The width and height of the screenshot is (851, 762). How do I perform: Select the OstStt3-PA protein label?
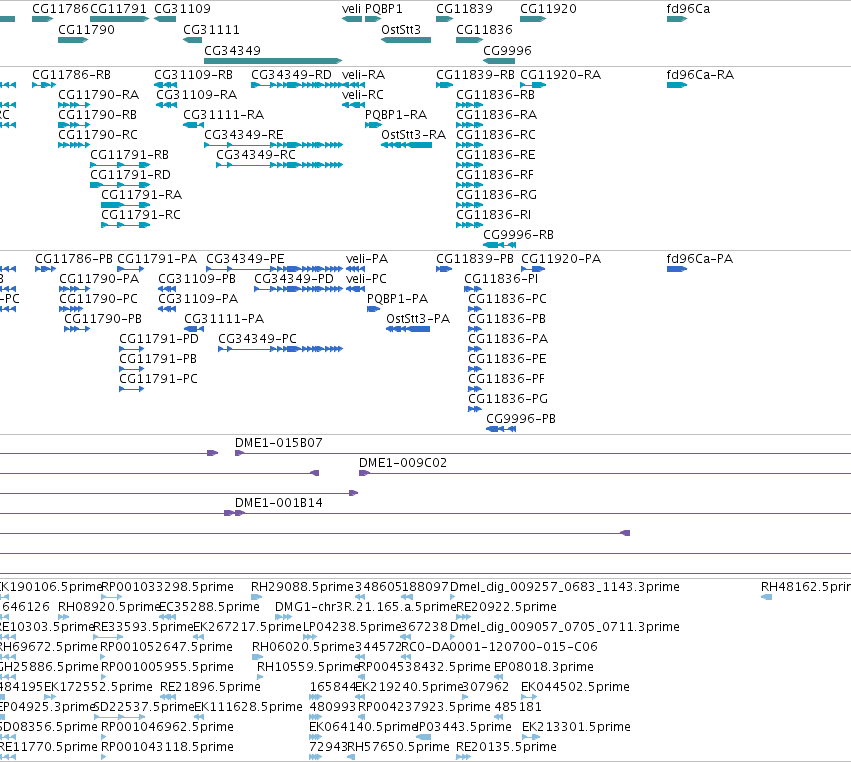pyautogui.click(x=418, y=319)
